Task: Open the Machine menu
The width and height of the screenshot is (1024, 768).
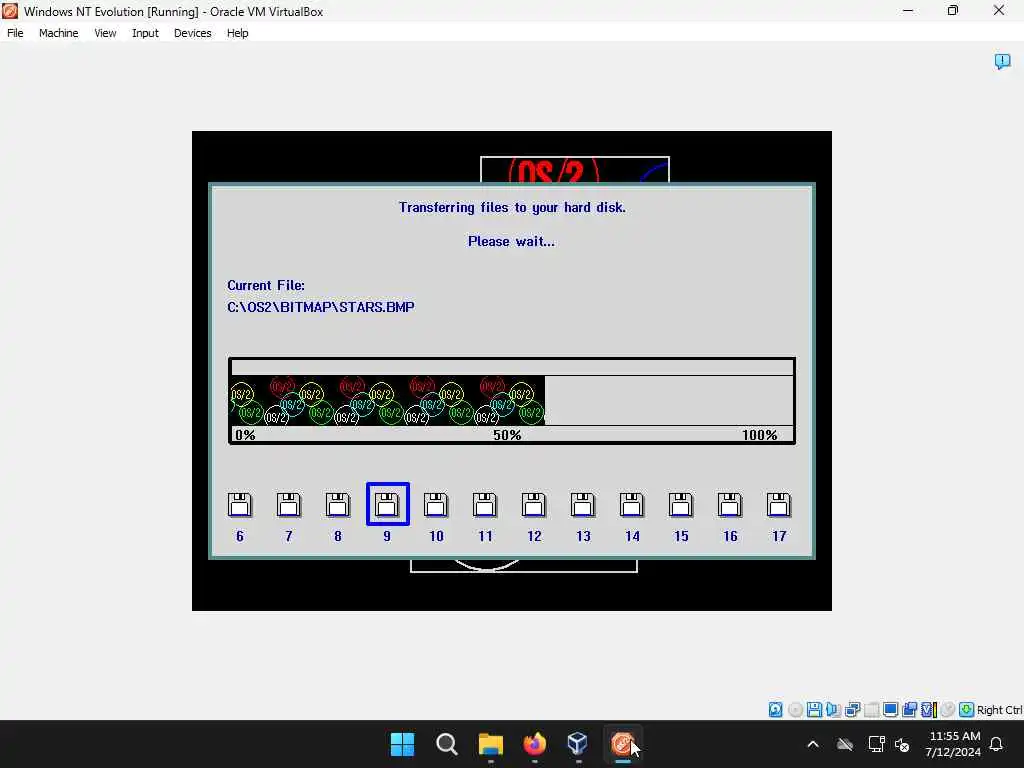Action: (x=58, y=33)
